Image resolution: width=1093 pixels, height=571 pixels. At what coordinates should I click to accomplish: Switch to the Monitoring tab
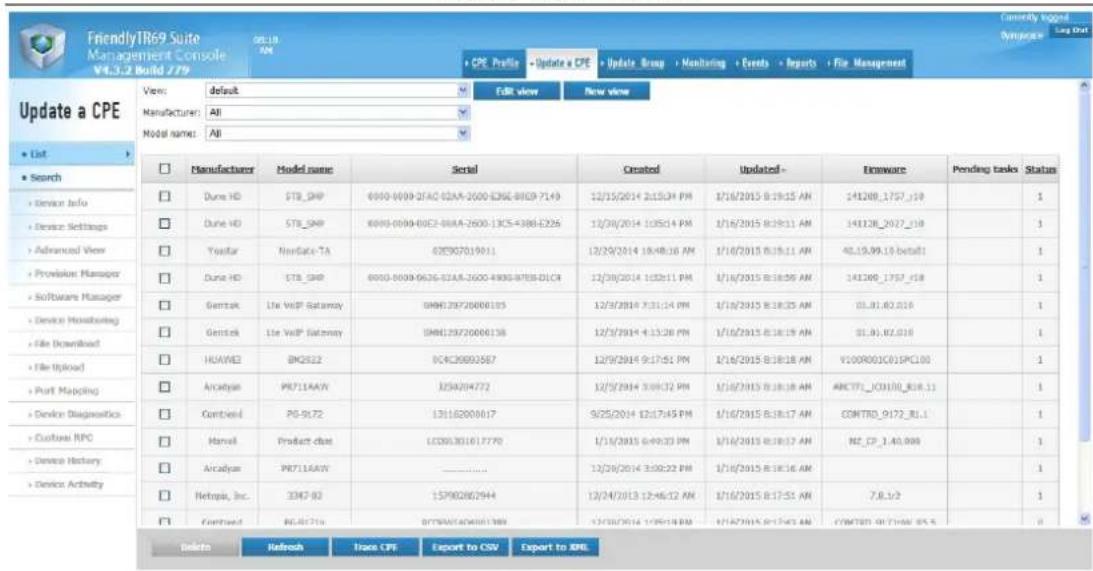pyautogui.click(x=701, y=63)
